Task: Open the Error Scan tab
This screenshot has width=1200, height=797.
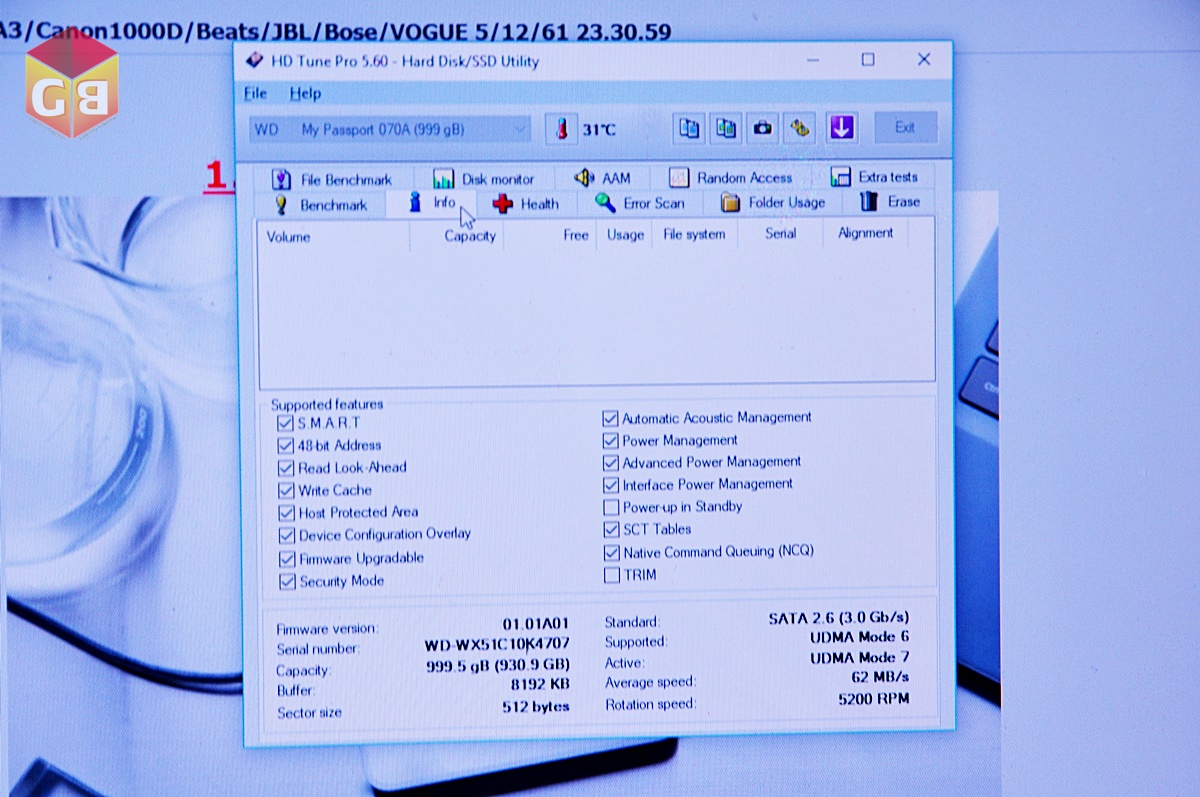Action: pos(640,203)
